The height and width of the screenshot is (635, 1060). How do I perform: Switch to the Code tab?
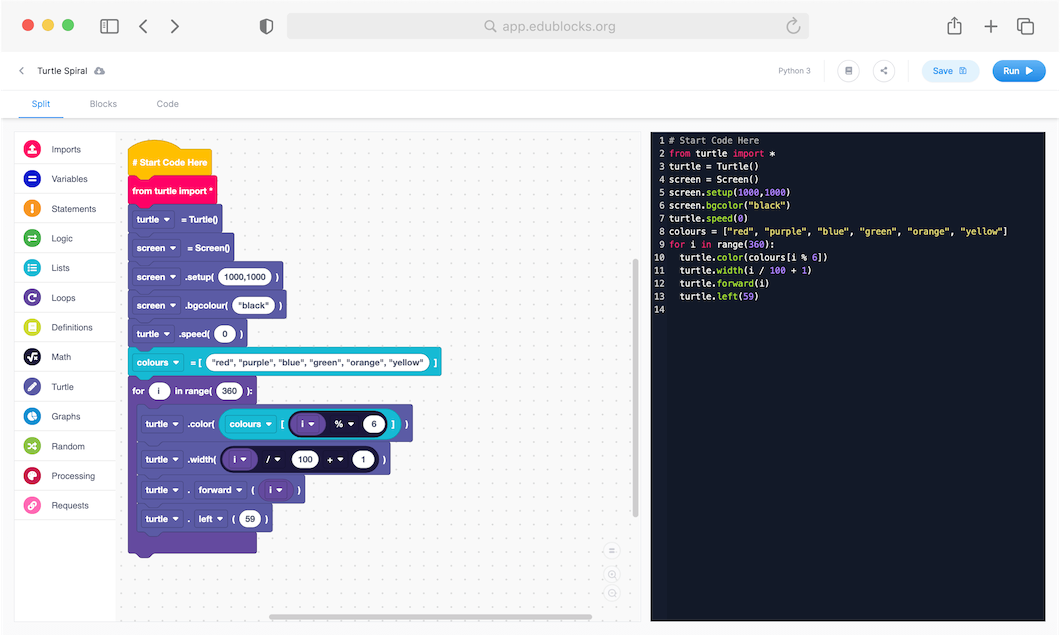coord(167,104)
